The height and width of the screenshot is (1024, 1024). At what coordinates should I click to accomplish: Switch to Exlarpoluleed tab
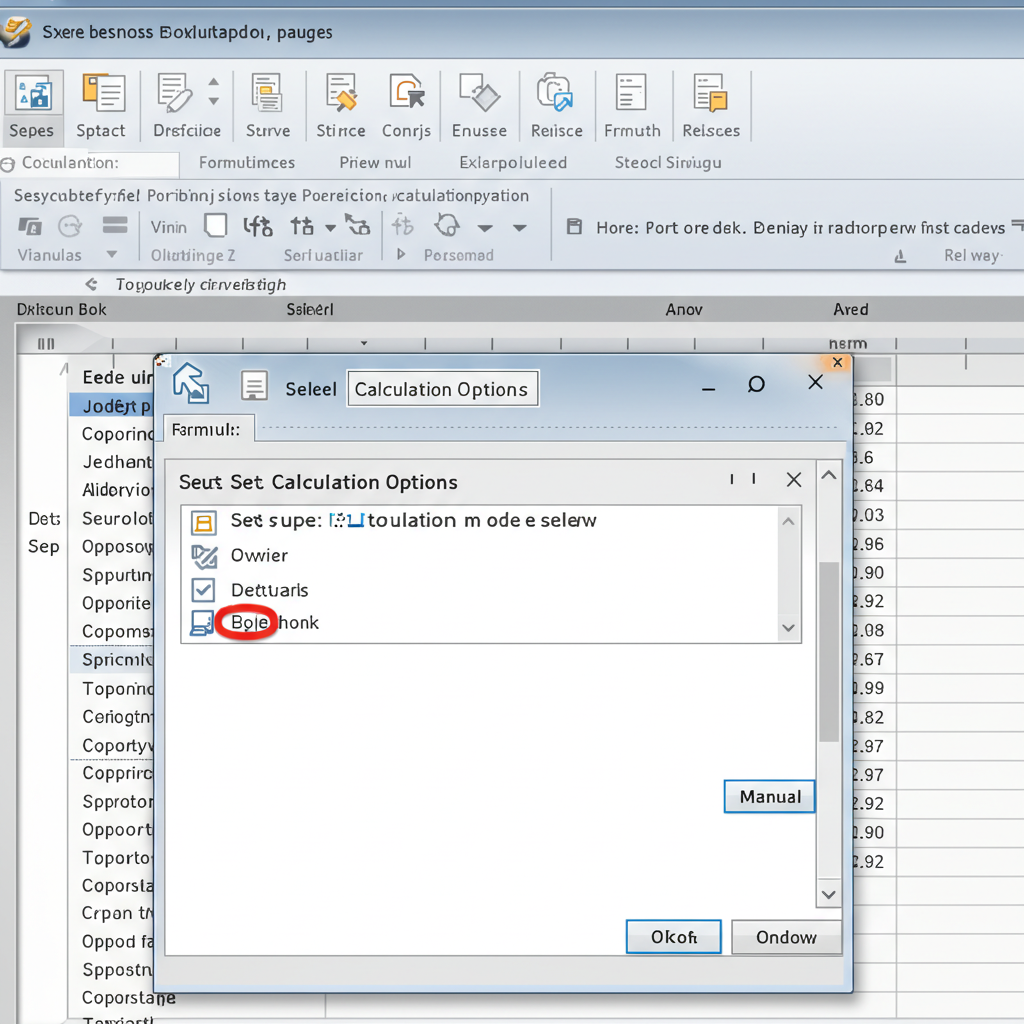(x=513, y=163)
